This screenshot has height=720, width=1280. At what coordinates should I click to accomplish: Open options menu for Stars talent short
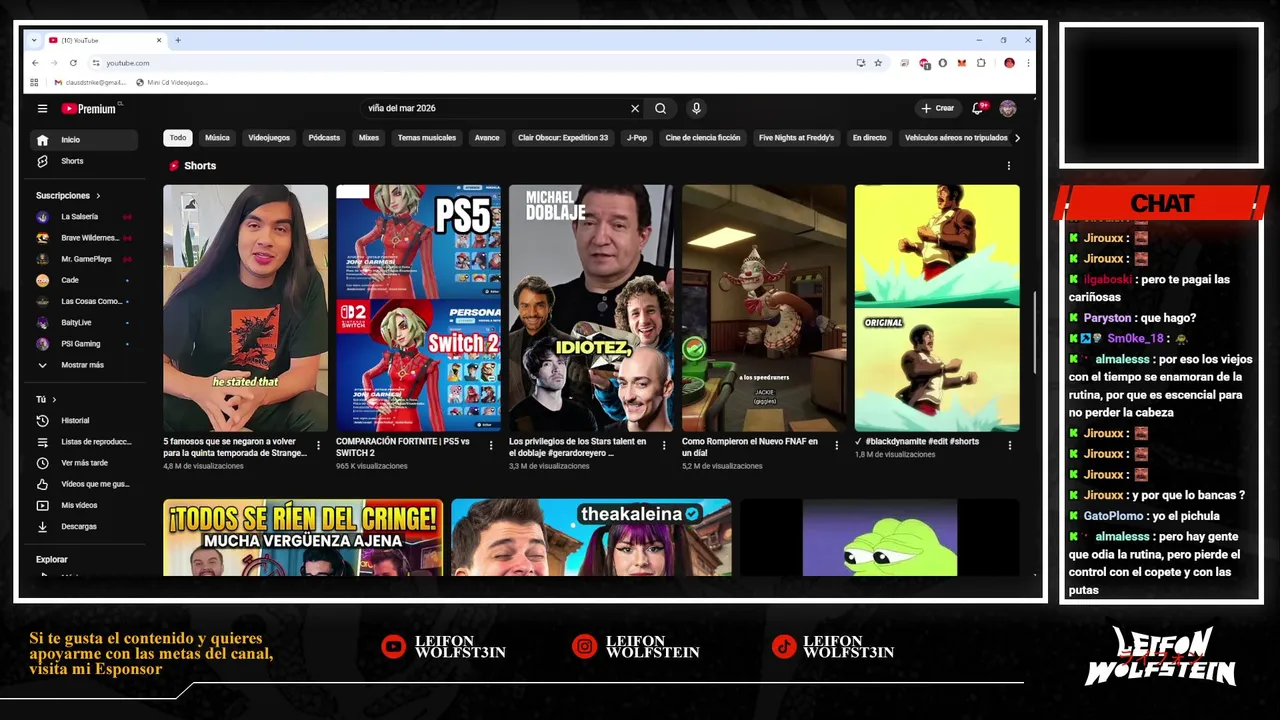coord(664,446)
